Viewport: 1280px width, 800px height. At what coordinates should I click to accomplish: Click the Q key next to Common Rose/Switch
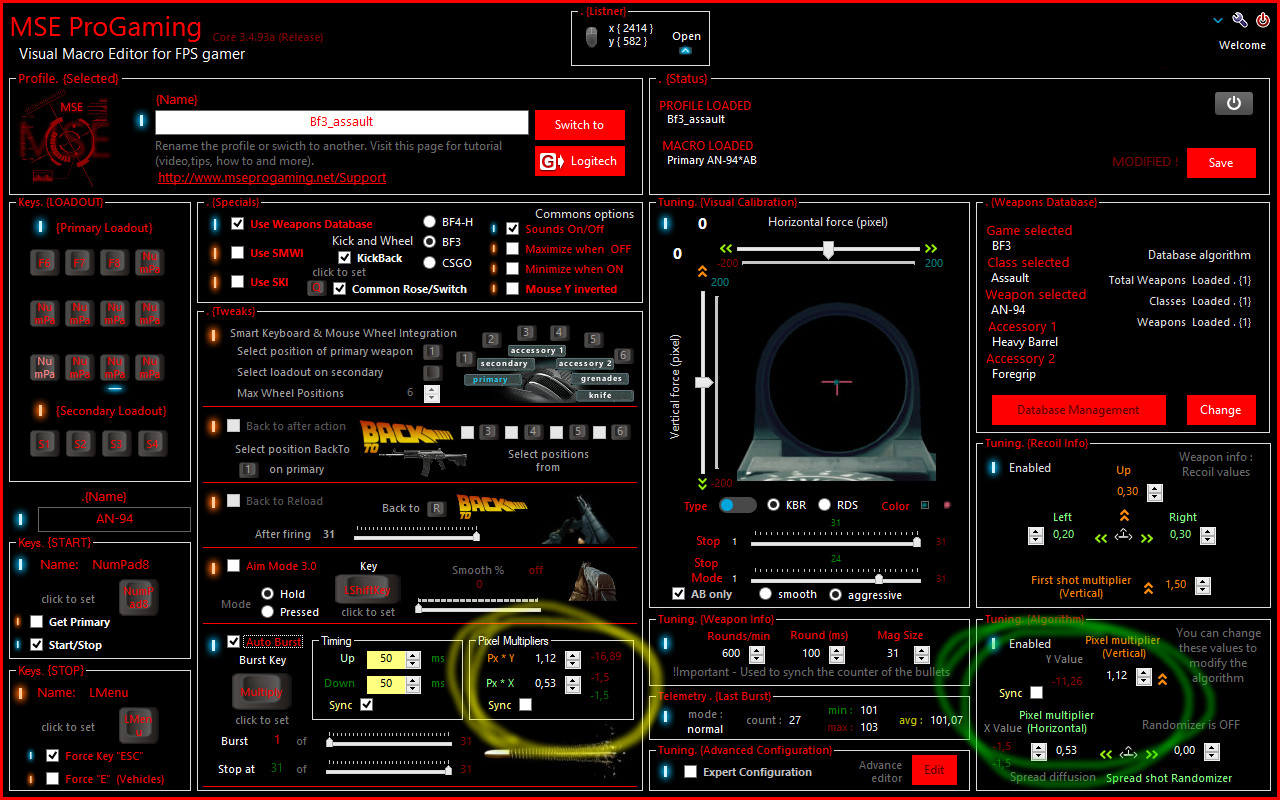point(316,288)
